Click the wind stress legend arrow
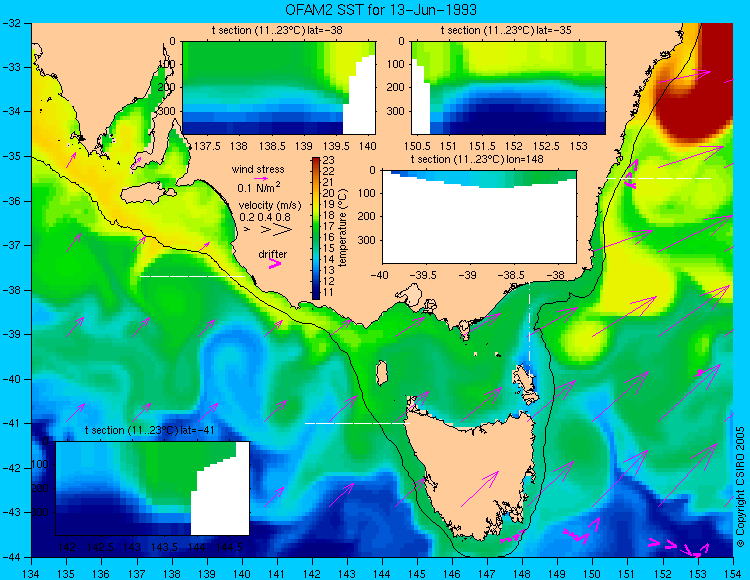750x580 pixels. click(261, 178)
